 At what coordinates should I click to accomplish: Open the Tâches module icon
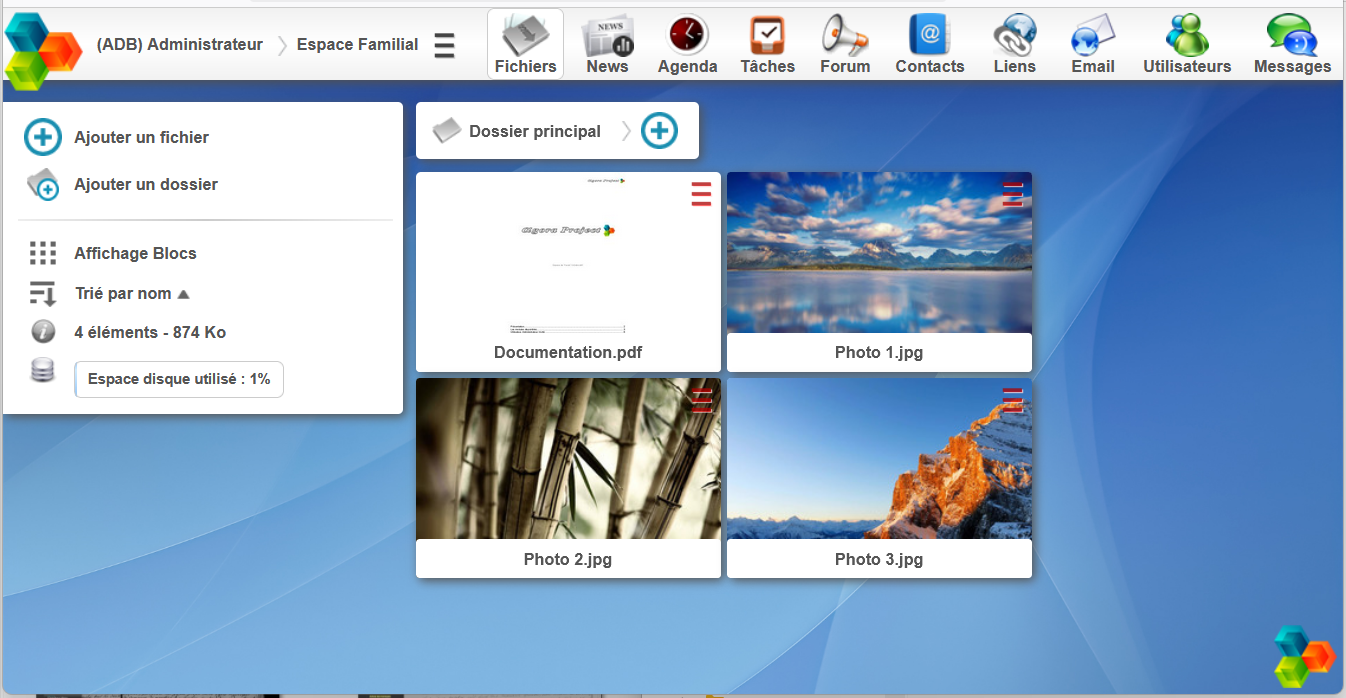tap(767, 36)
